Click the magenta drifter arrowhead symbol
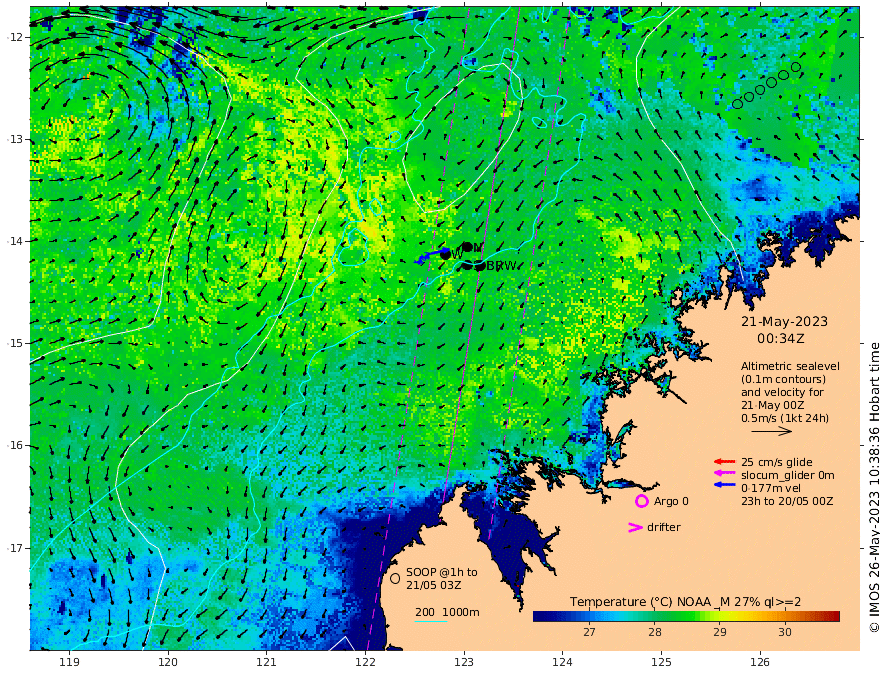 [x=635, y=527]
